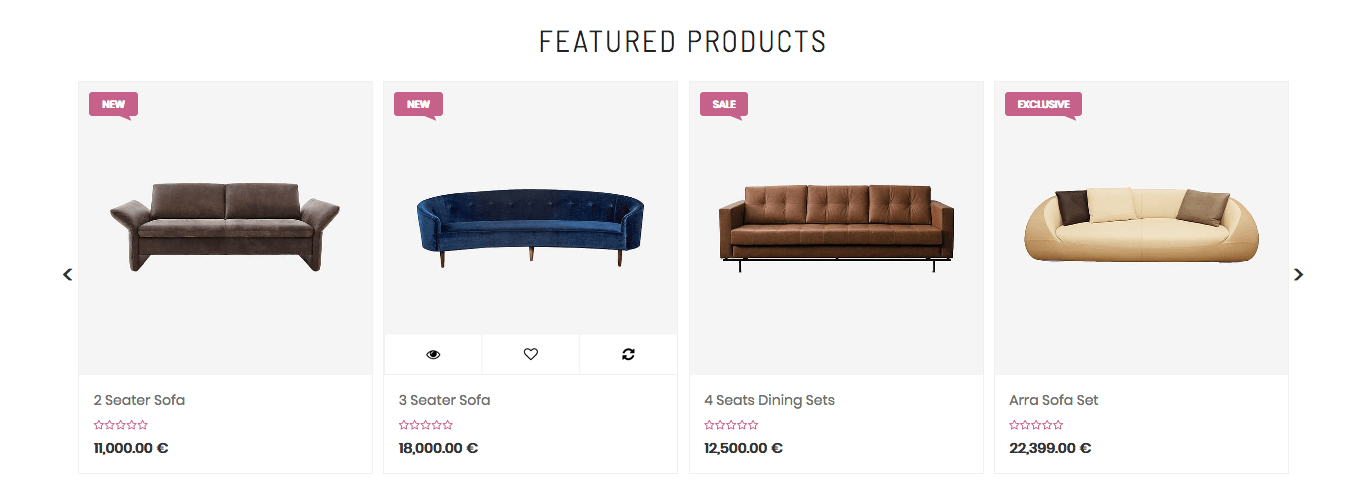The width and height of the screenshot is (1366, 504).
Task: Click the beige round sofa image
Action: pyautogui.click(x=1141, y=226)
